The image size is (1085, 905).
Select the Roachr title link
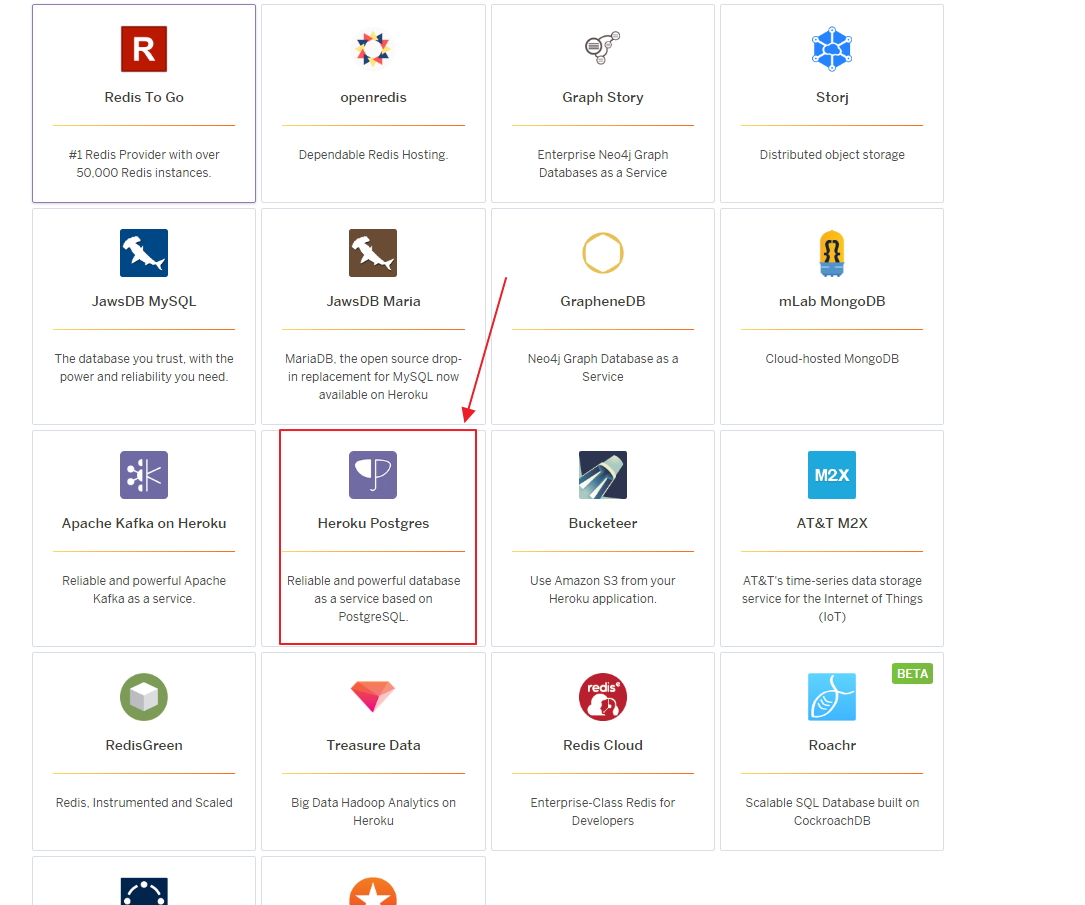click(x=832, y=746)
